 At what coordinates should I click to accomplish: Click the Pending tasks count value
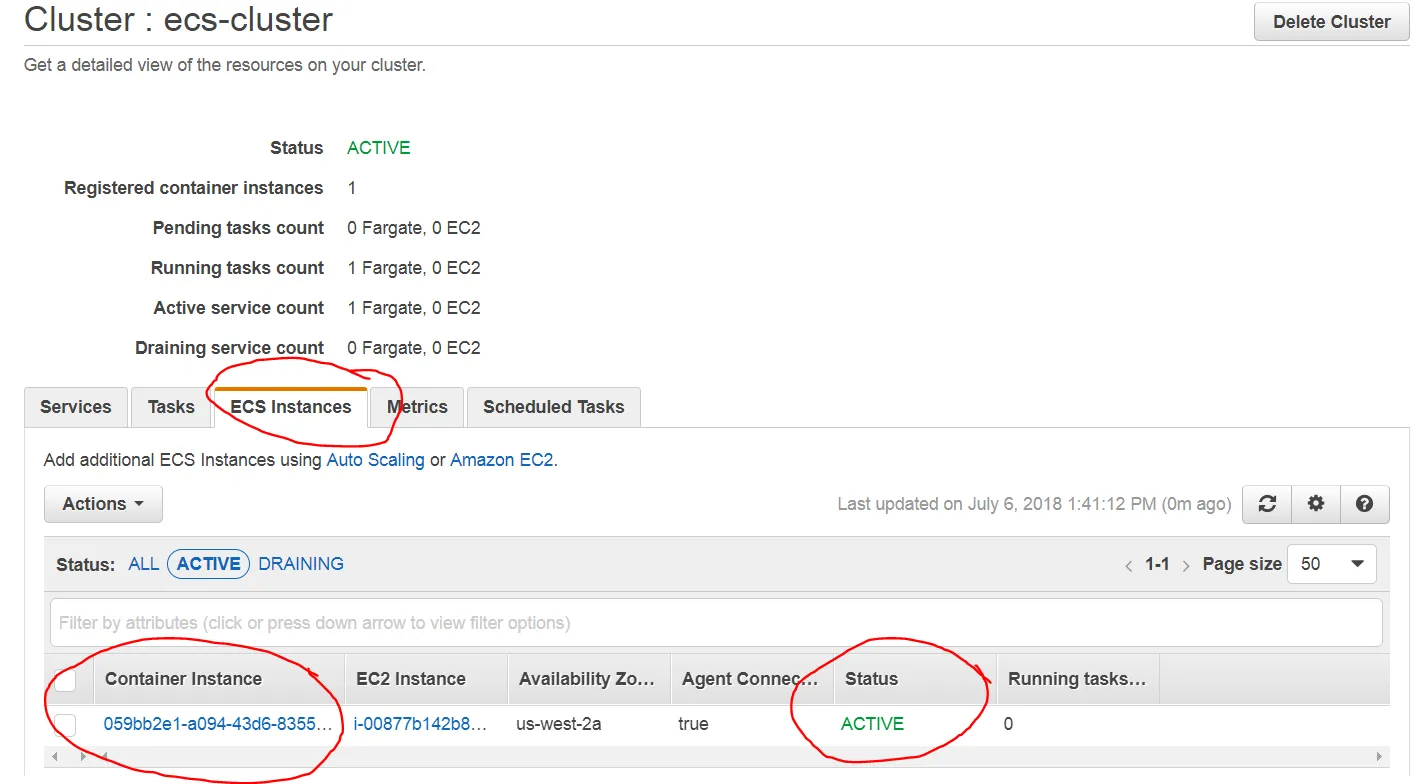[414, 228]
